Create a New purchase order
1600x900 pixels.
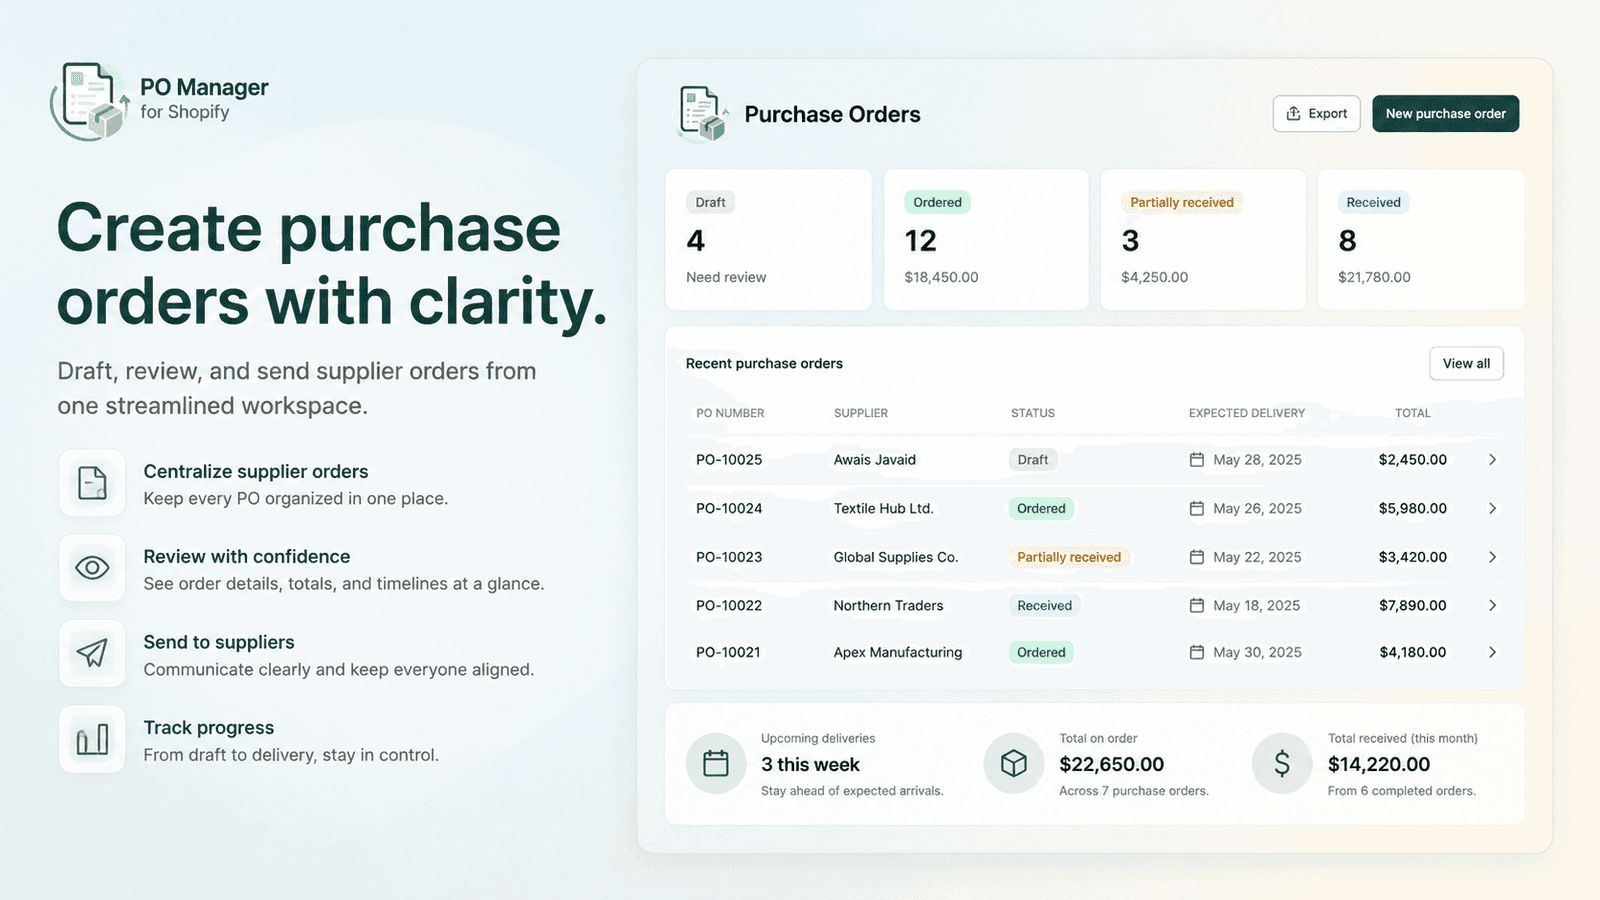pos(1445,113)
